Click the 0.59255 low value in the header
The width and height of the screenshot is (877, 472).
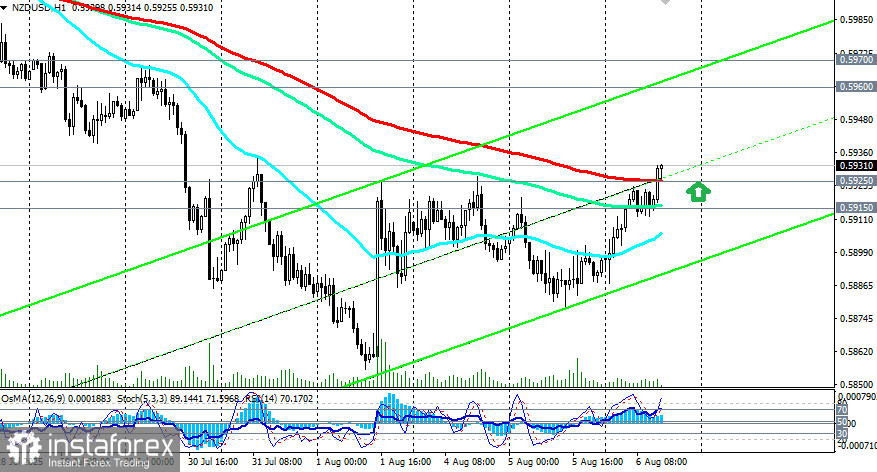[161, 8]
